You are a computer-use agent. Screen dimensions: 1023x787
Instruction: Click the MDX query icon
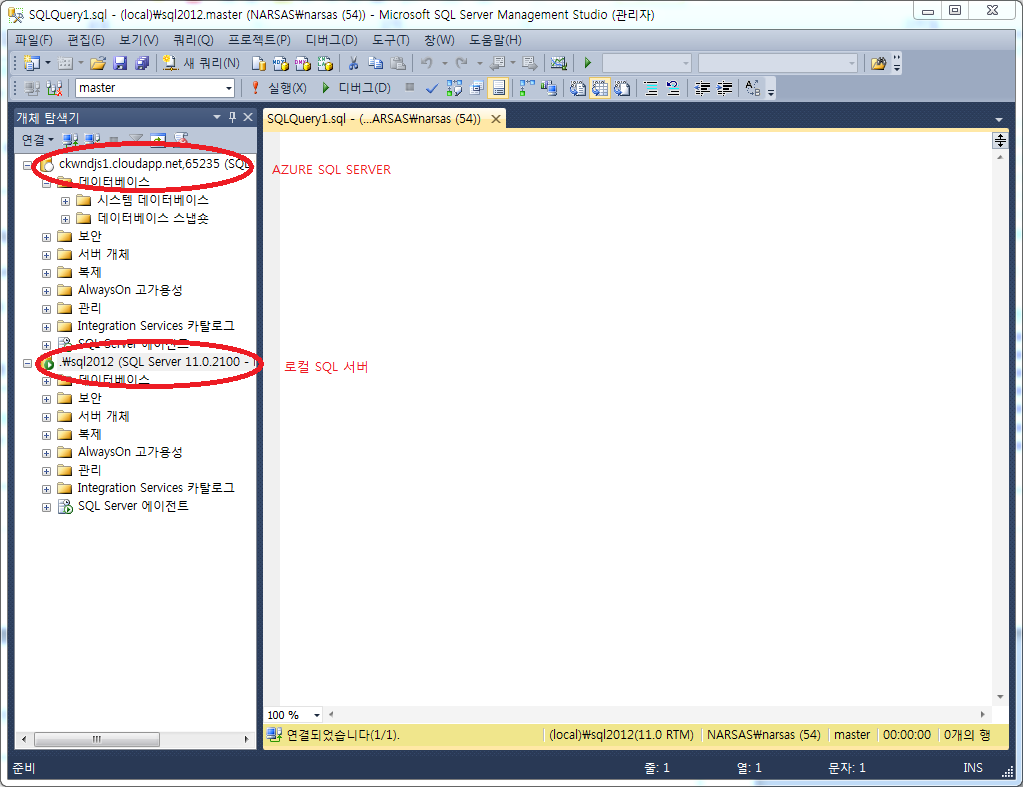tap(281, 63)
